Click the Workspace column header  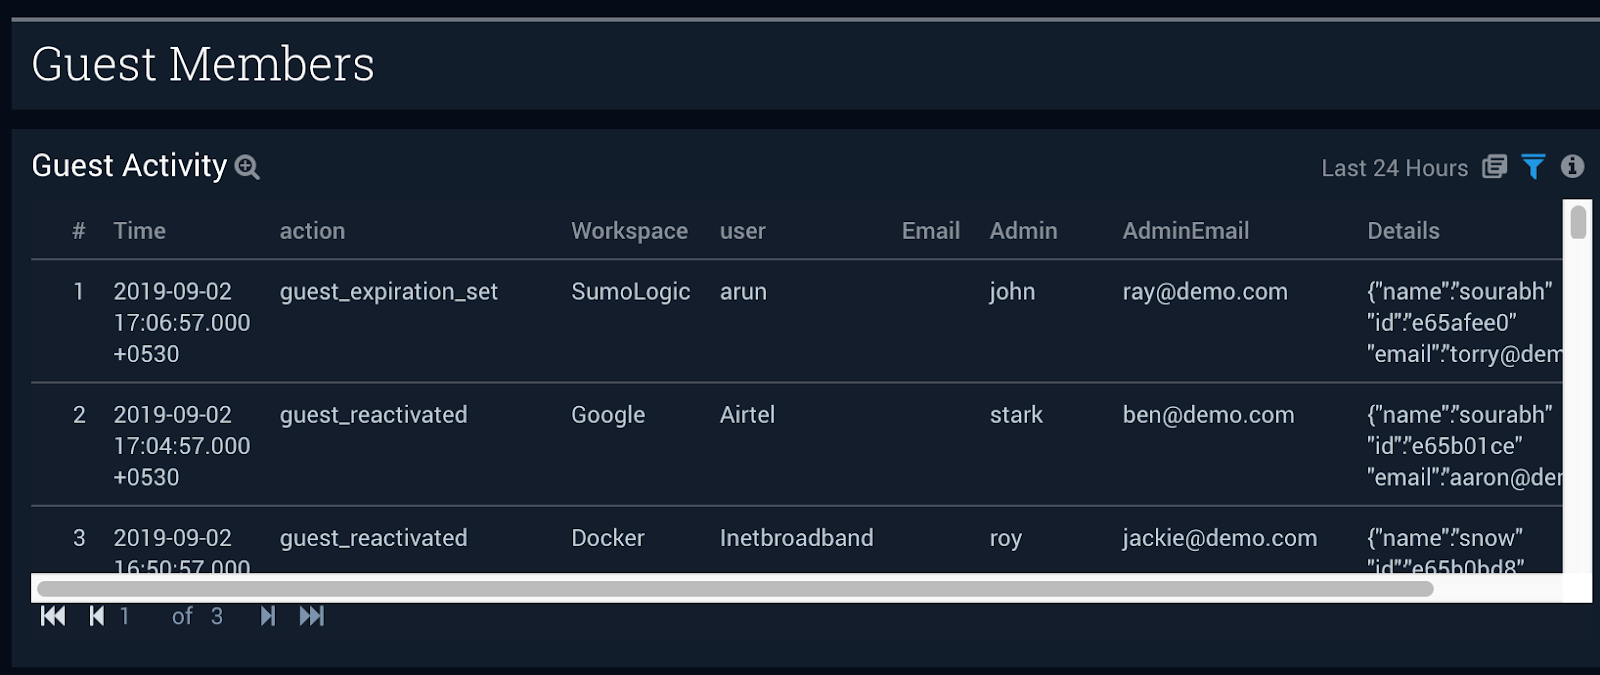pyautogui.click(x=629, y=231)
